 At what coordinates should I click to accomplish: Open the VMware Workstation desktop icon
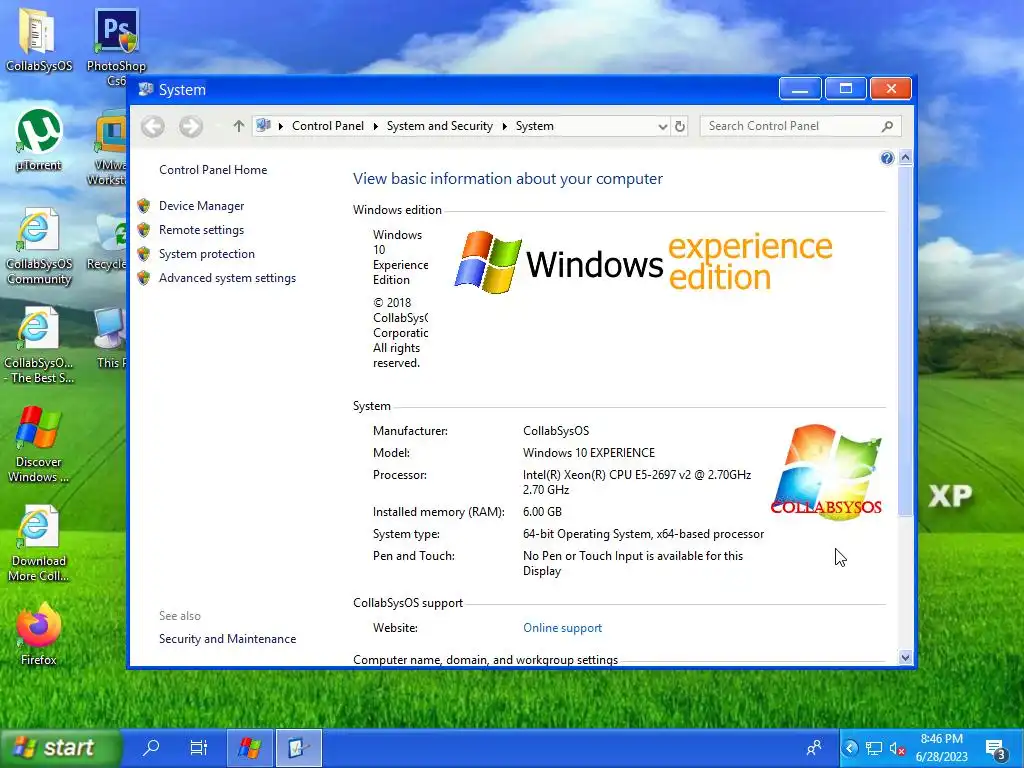(108, 148)
